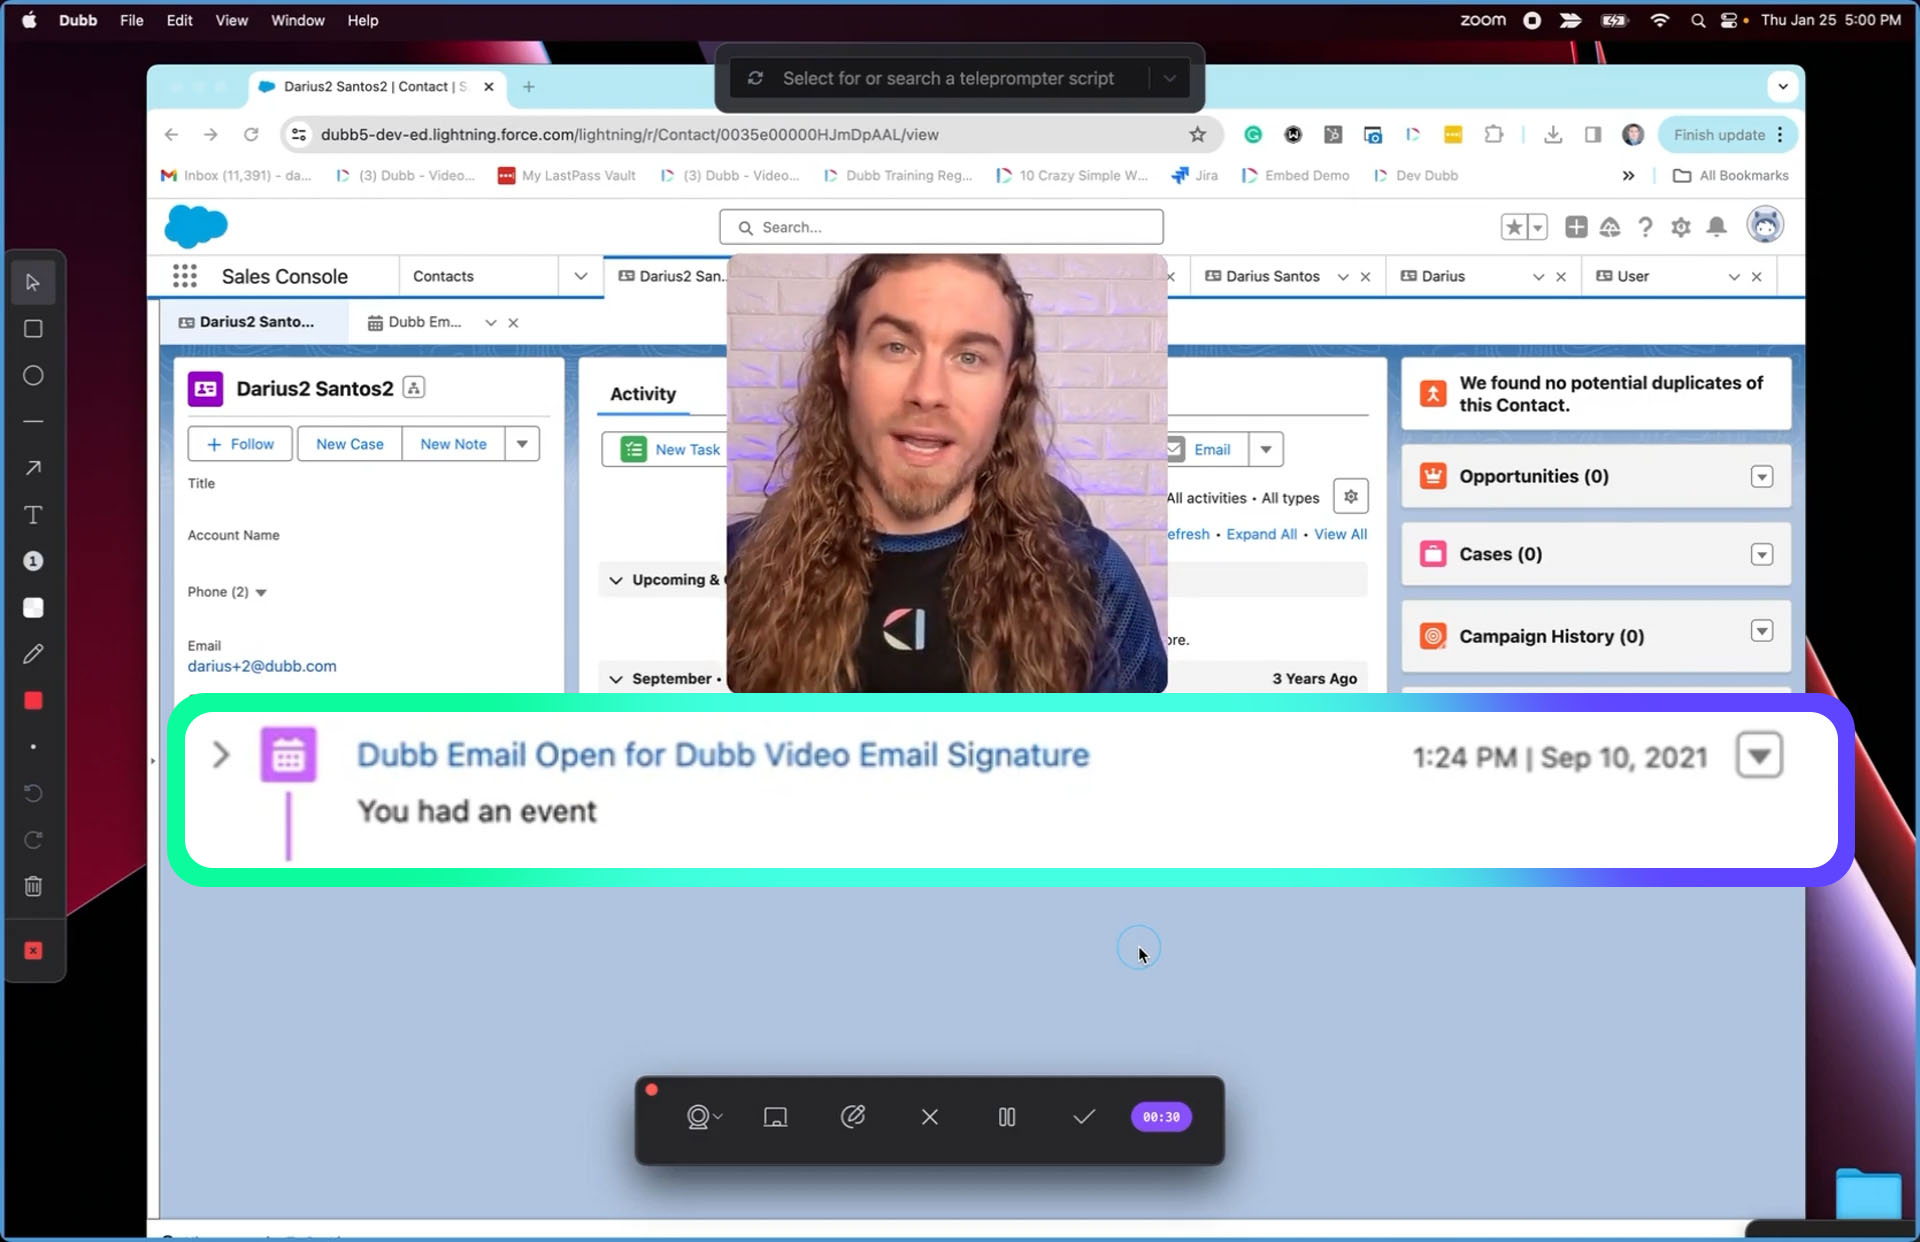Select the pencil freehand drawing tool

coord(33,654)
